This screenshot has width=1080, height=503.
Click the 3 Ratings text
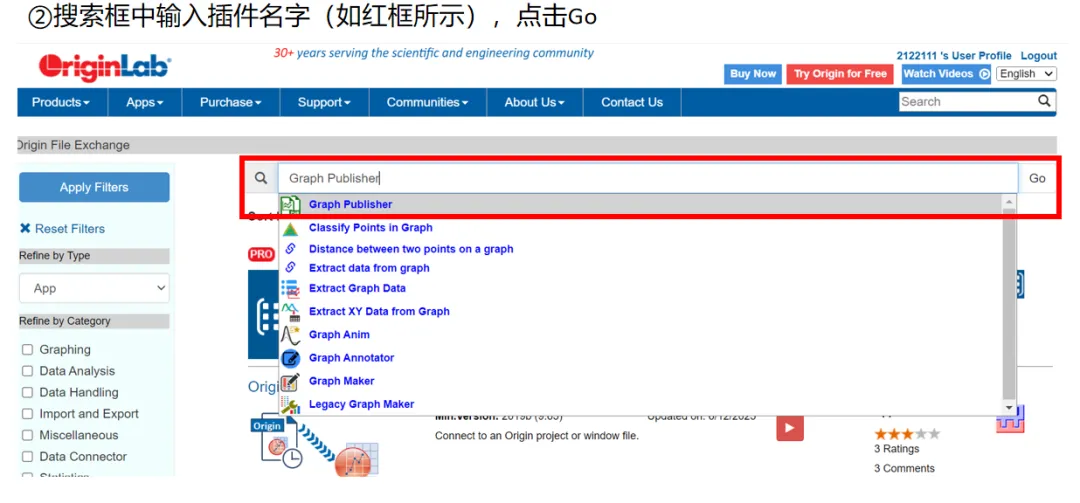[x=897, y=449]
